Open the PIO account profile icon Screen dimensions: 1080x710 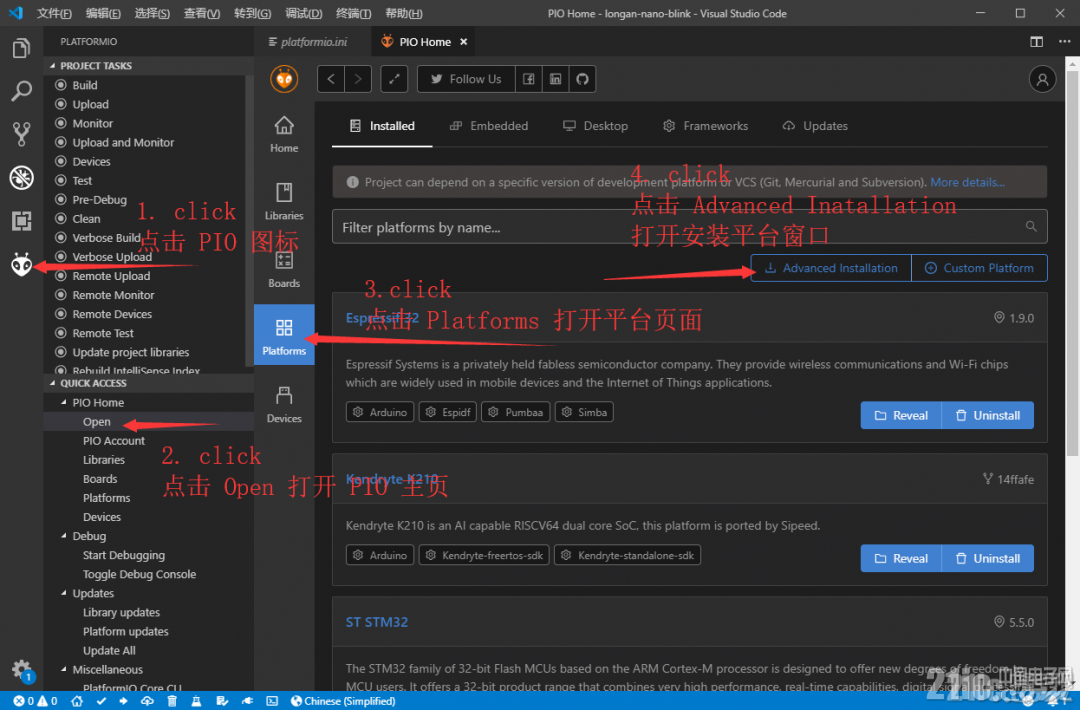(x=1042, y=79)
